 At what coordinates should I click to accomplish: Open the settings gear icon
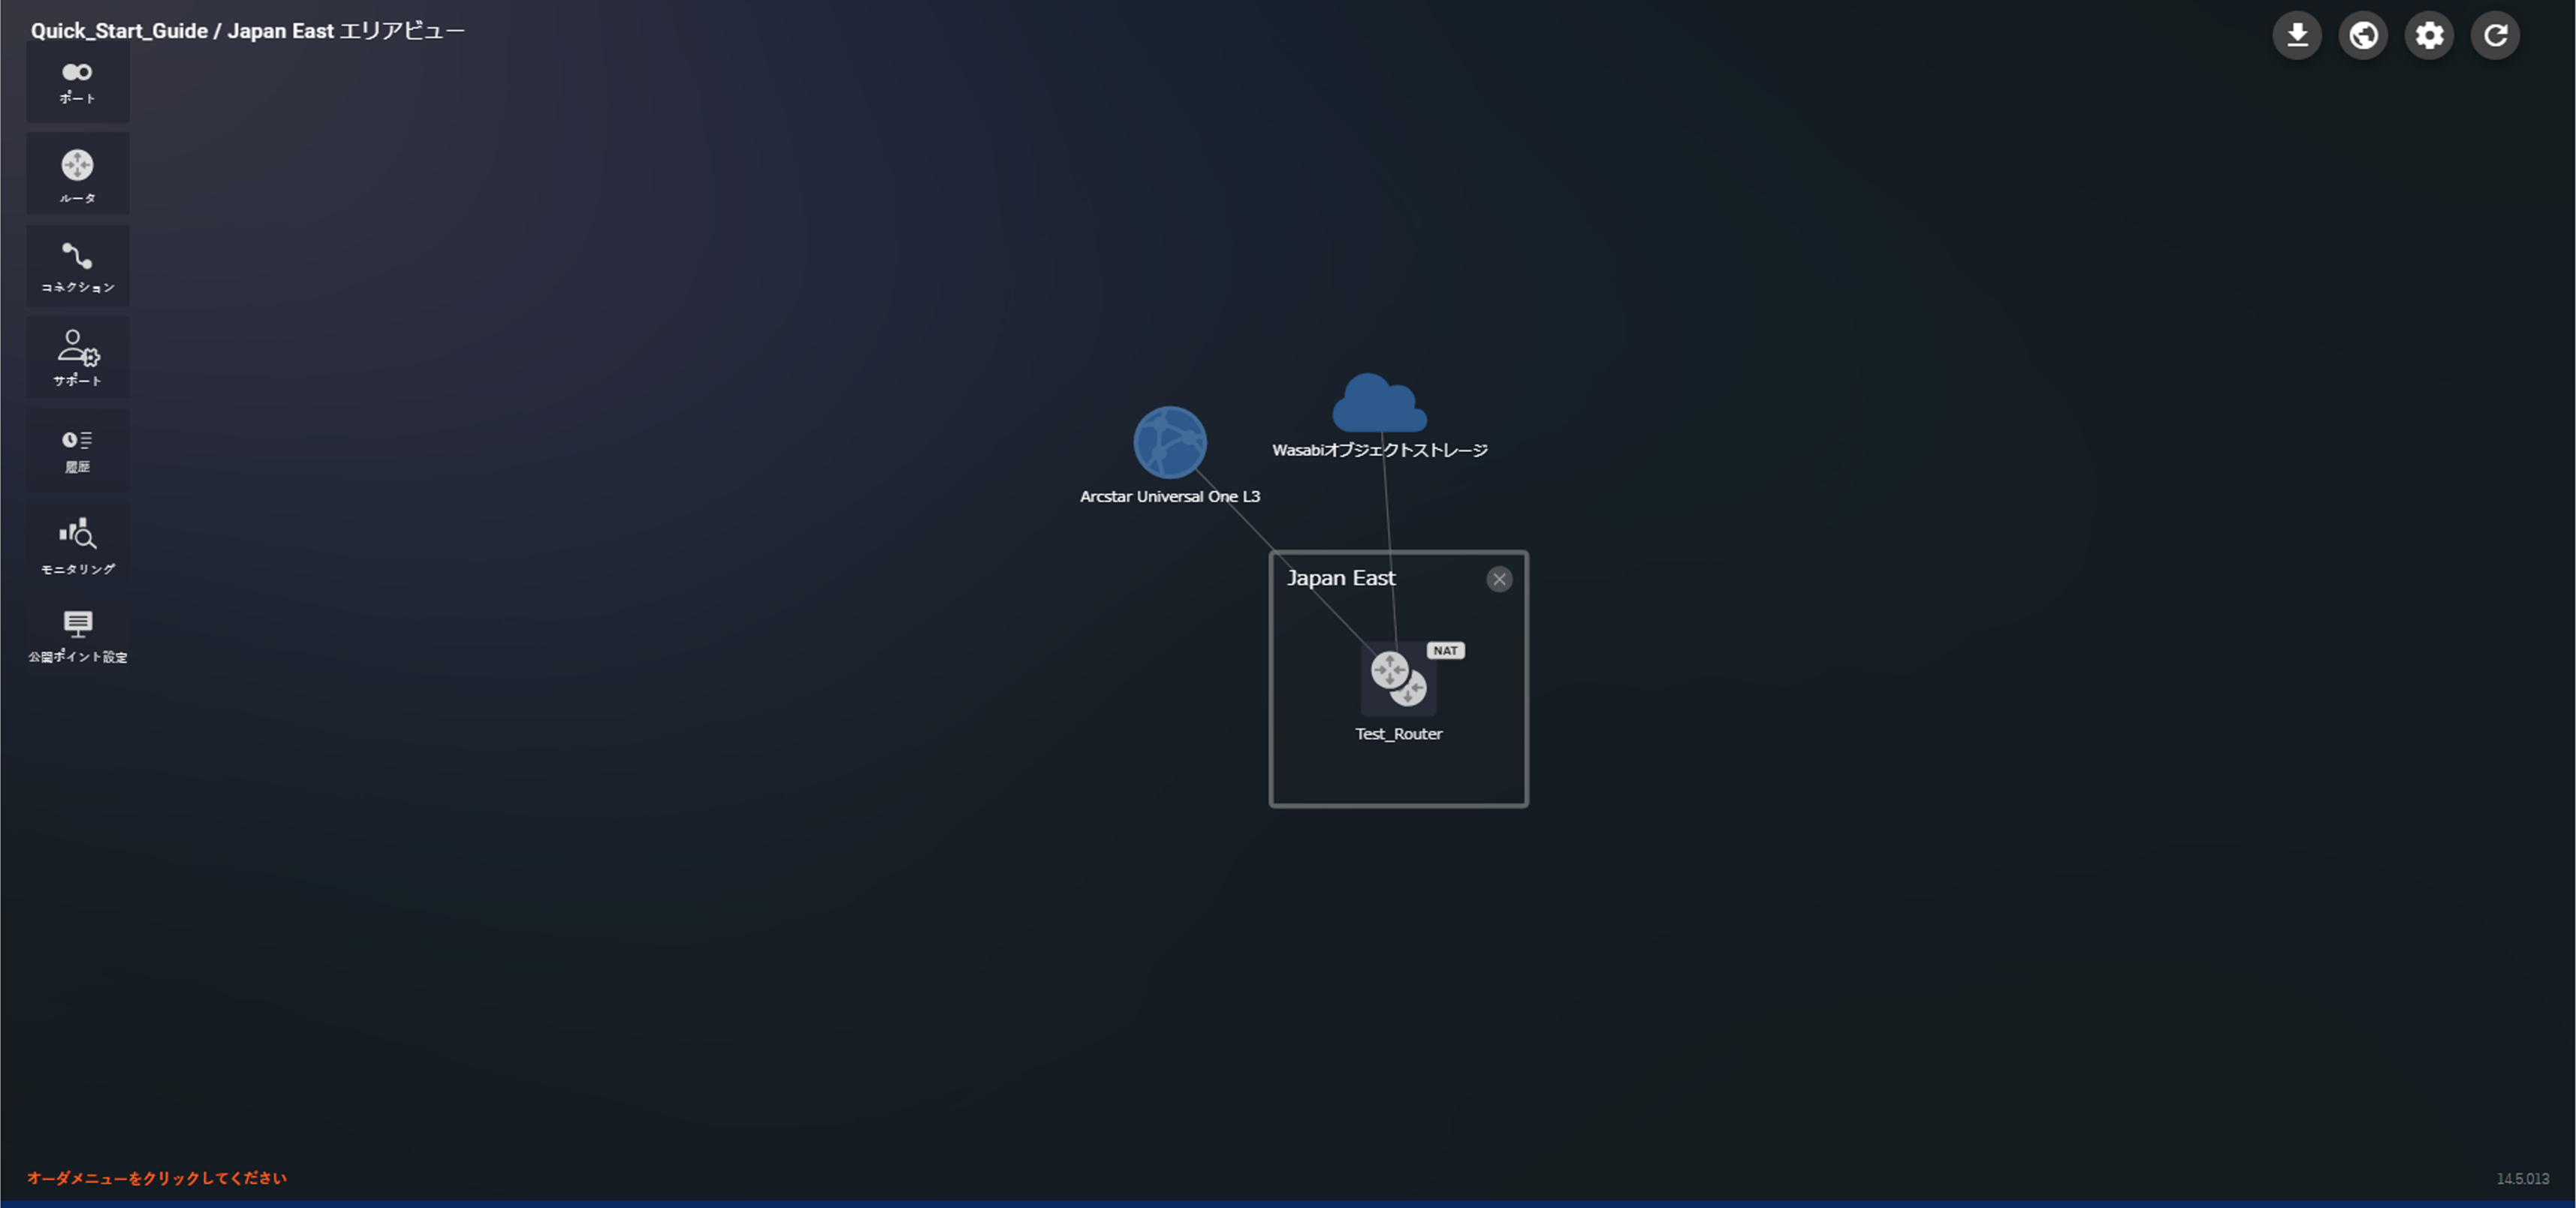[2429, 35]
